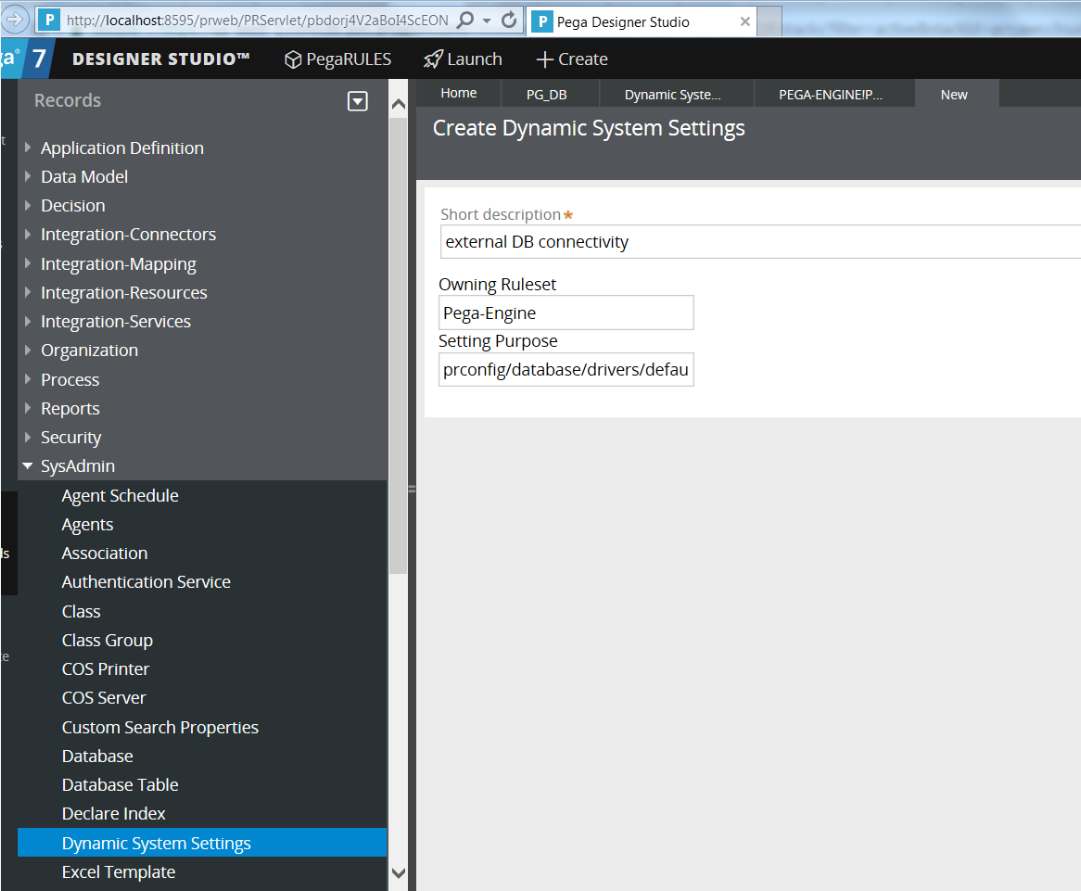Click the Pega 7 logo
1081x891 pixels.
[26, 58]
